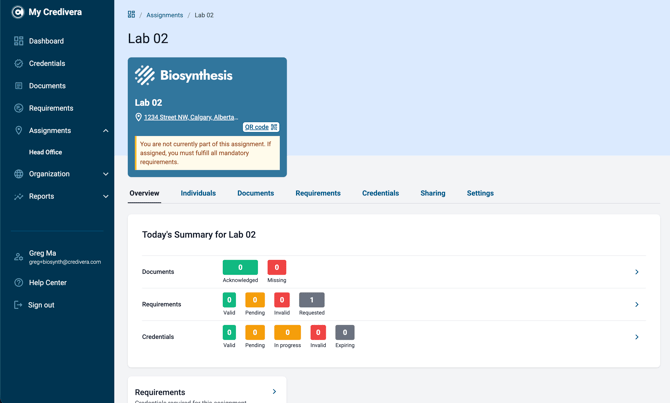670x403 pixels.
Task: Click the QR code button
Action: pos(261,127)
